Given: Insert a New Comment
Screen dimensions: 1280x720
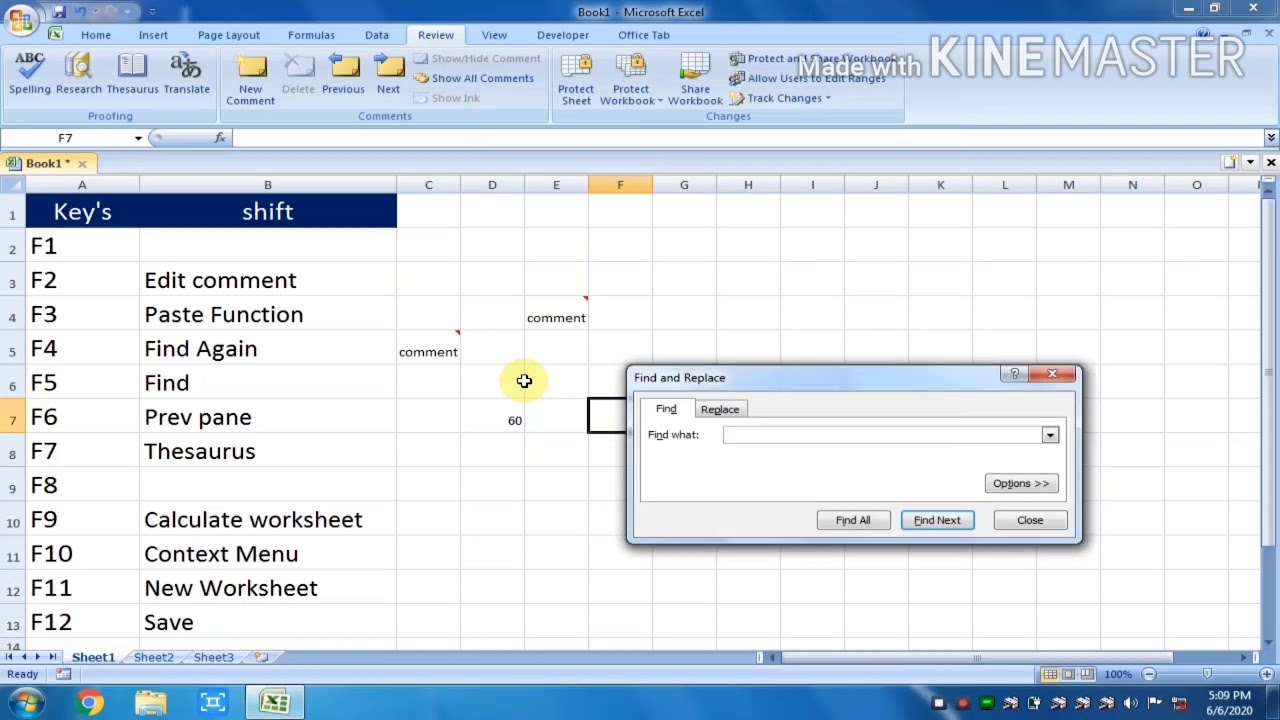Looking at the screenshot, I should 250,80.
